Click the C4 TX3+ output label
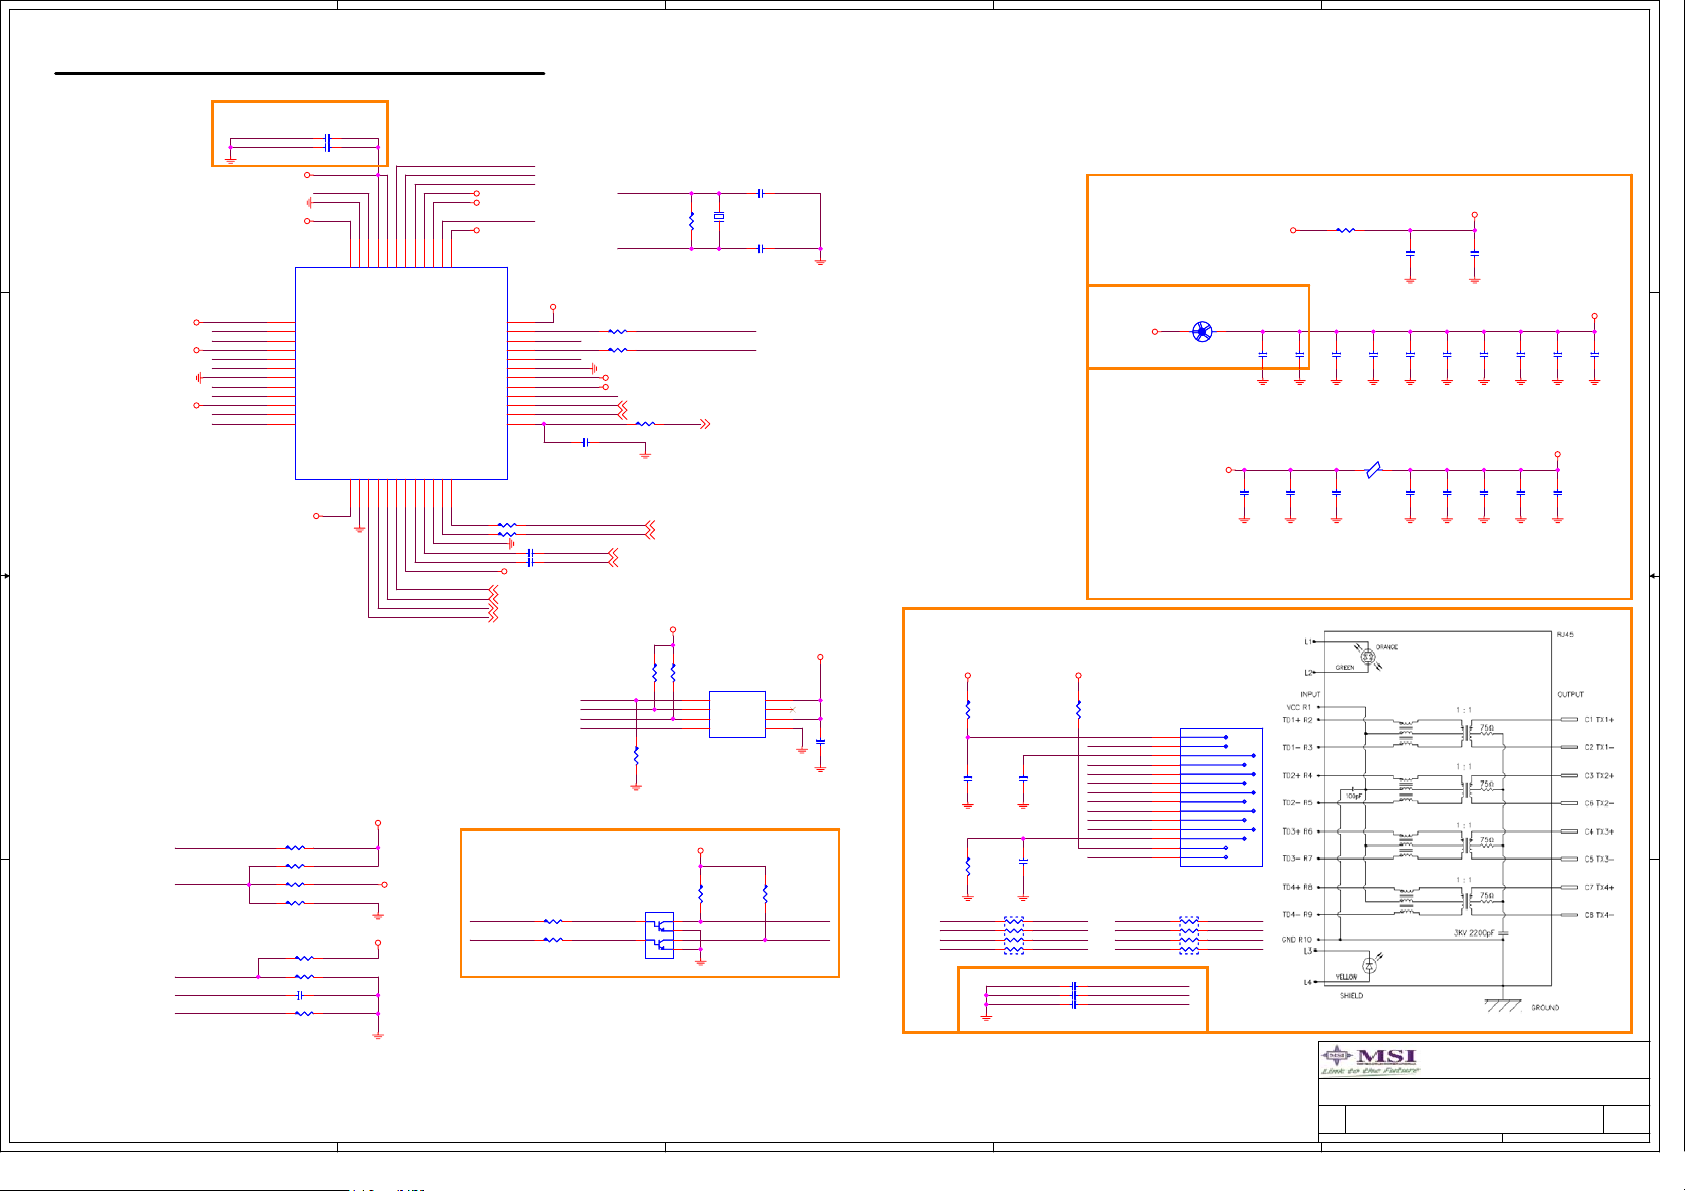 1599,831
